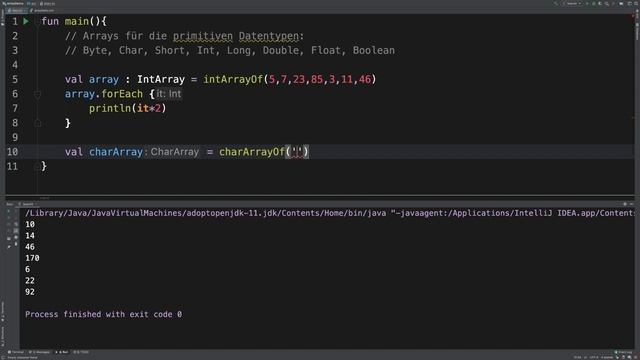Click the up-arrow icon in Run panel

pos(16,211)
